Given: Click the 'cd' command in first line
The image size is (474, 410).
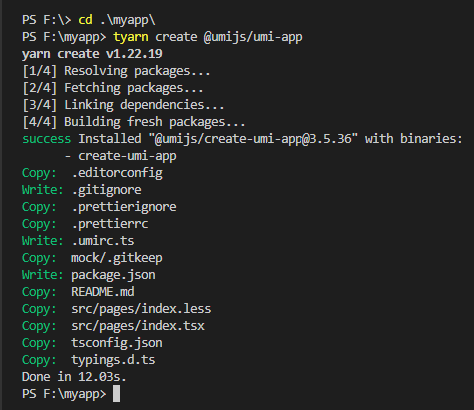Looking at the screenshot, I should pos(85,20).
